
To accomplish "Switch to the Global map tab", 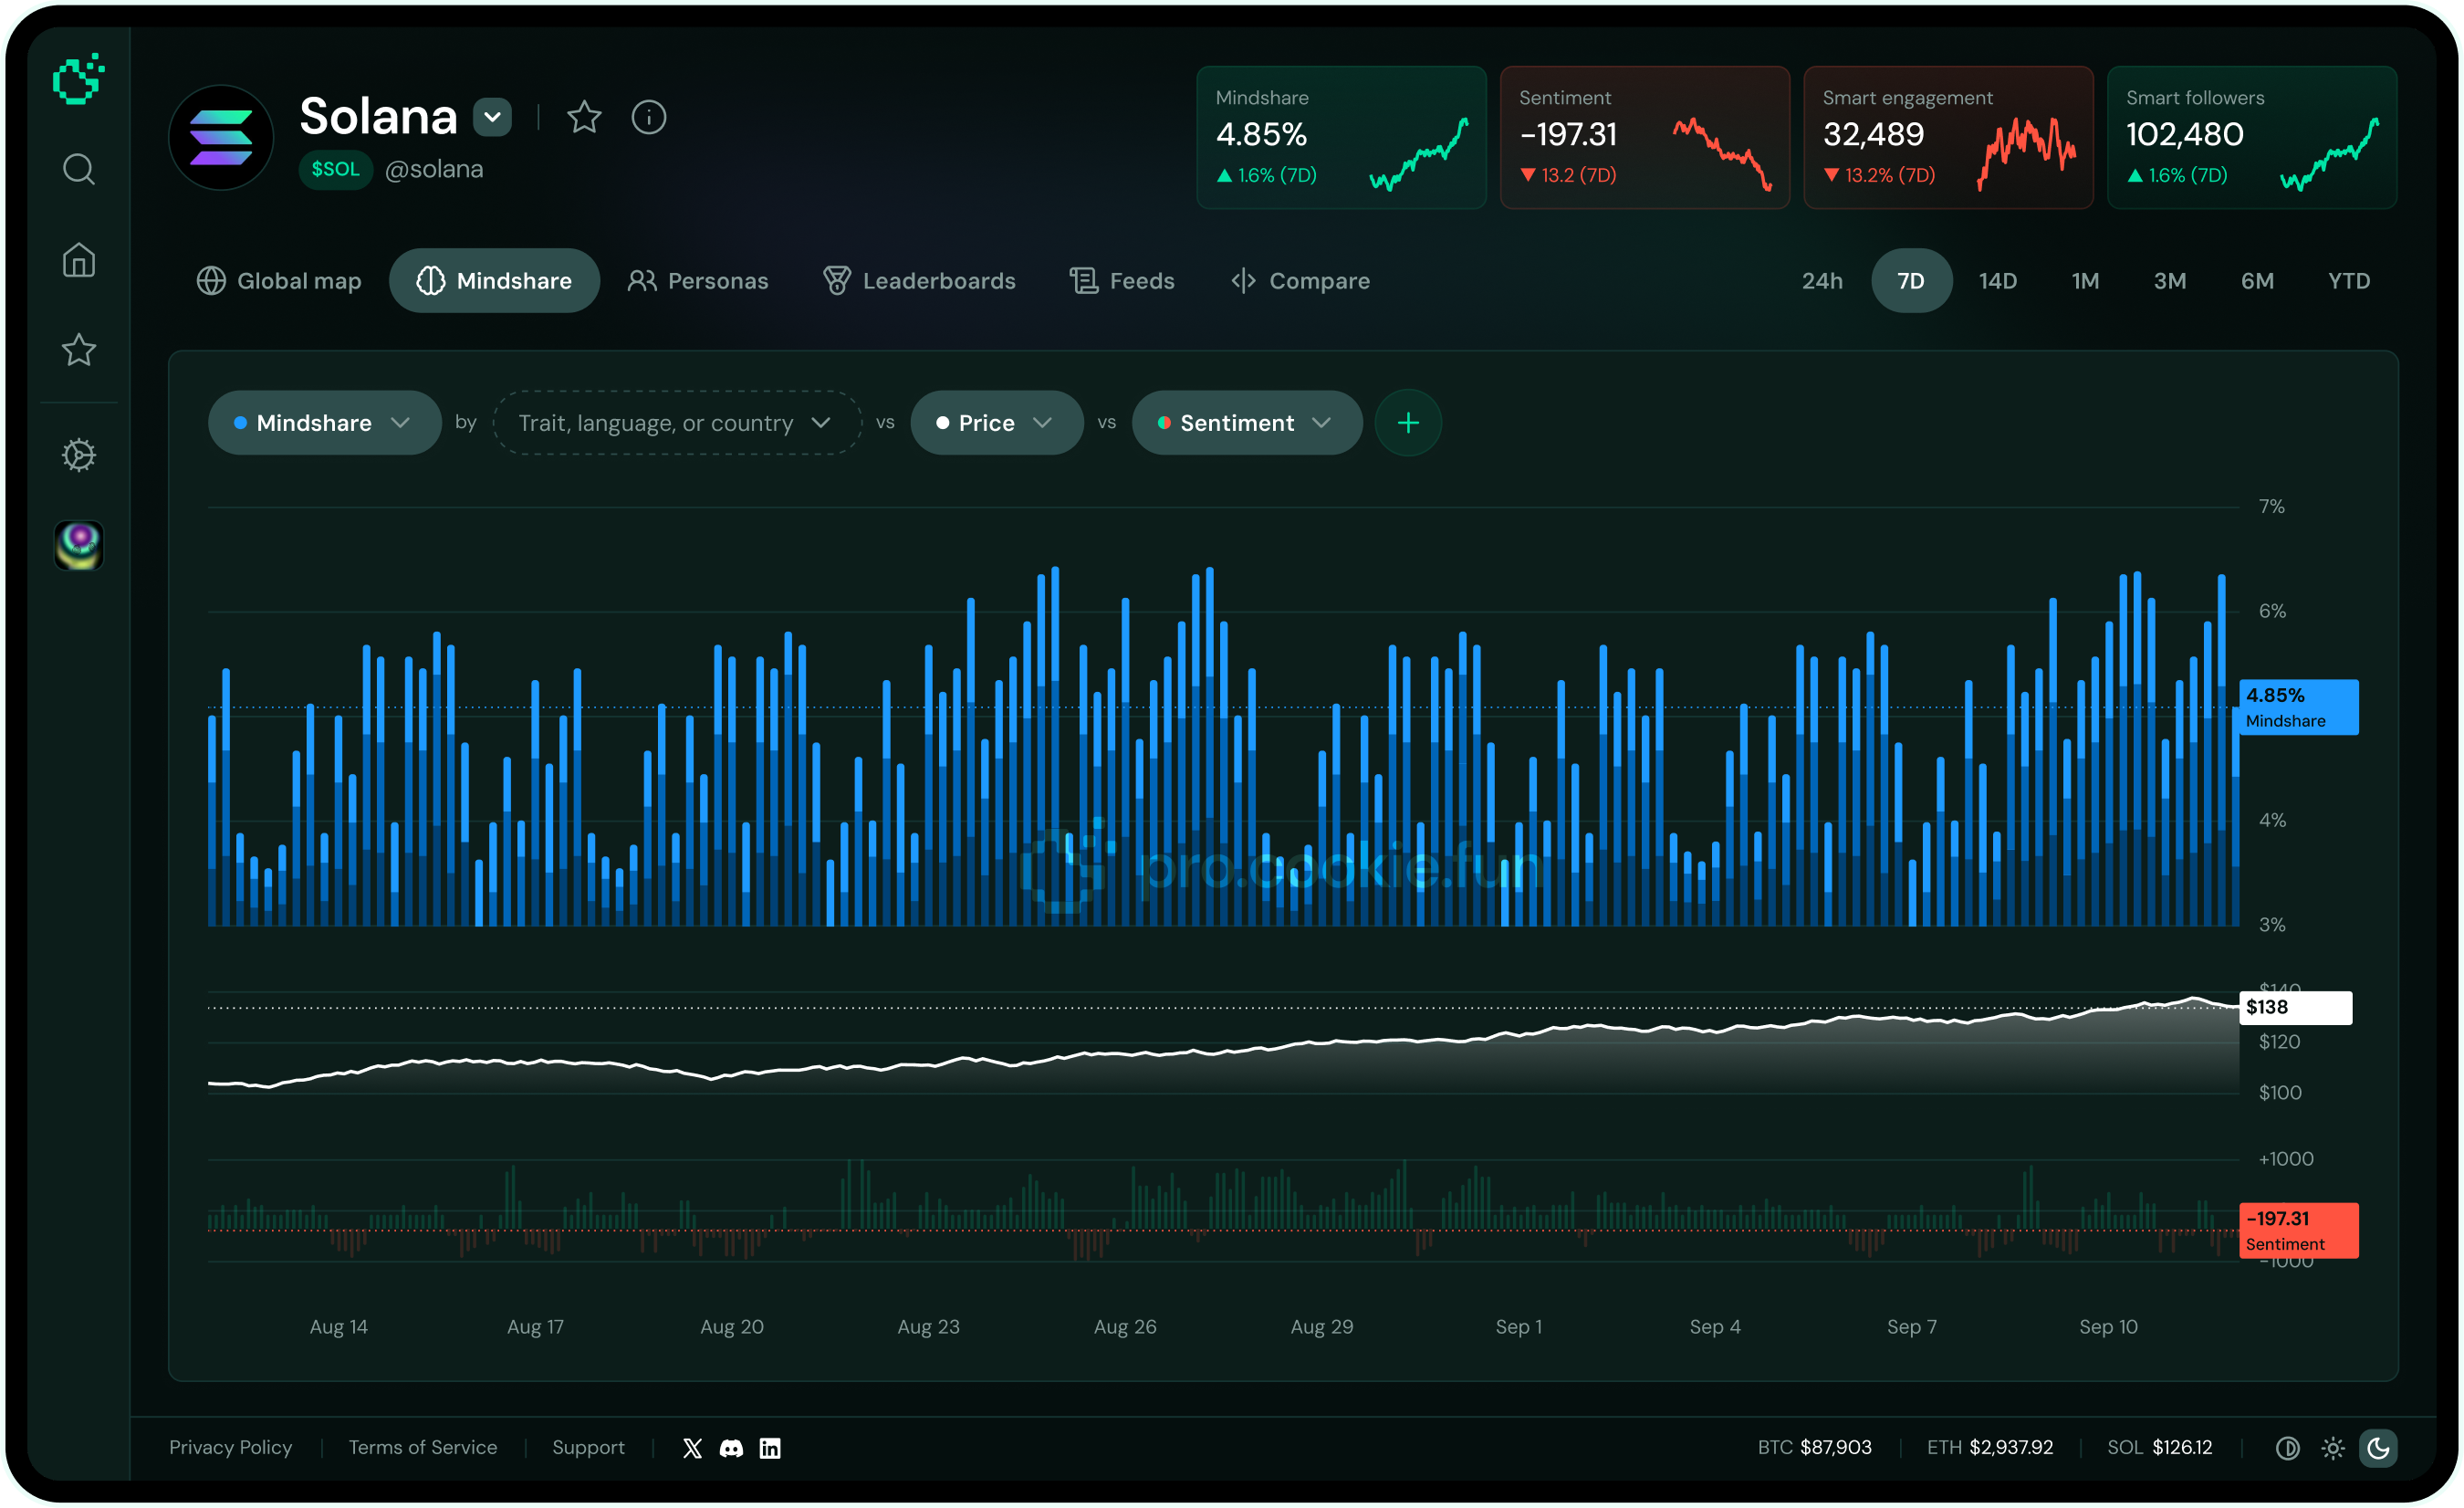I will [x=279, y=281].
